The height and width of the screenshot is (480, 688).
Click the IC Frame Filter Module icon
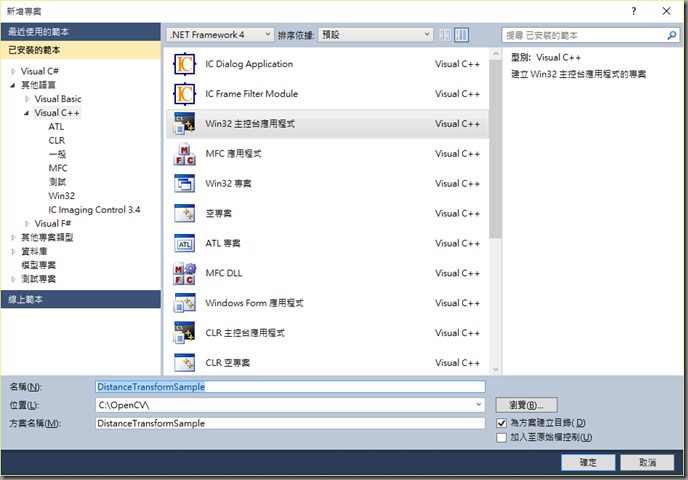tap(184, 94)
